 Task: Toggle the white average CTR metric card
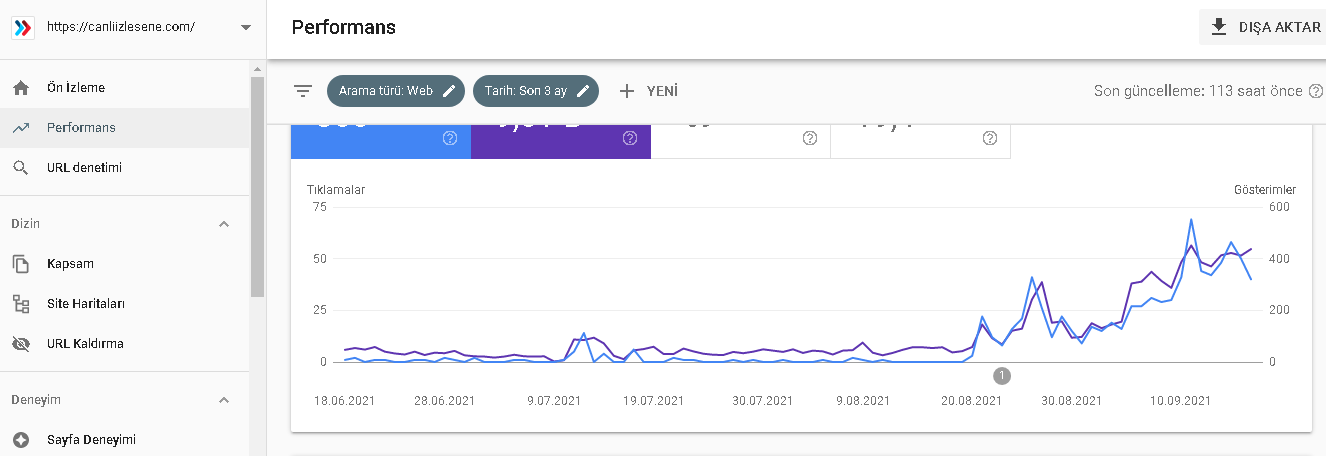click(x=741, y=141)
